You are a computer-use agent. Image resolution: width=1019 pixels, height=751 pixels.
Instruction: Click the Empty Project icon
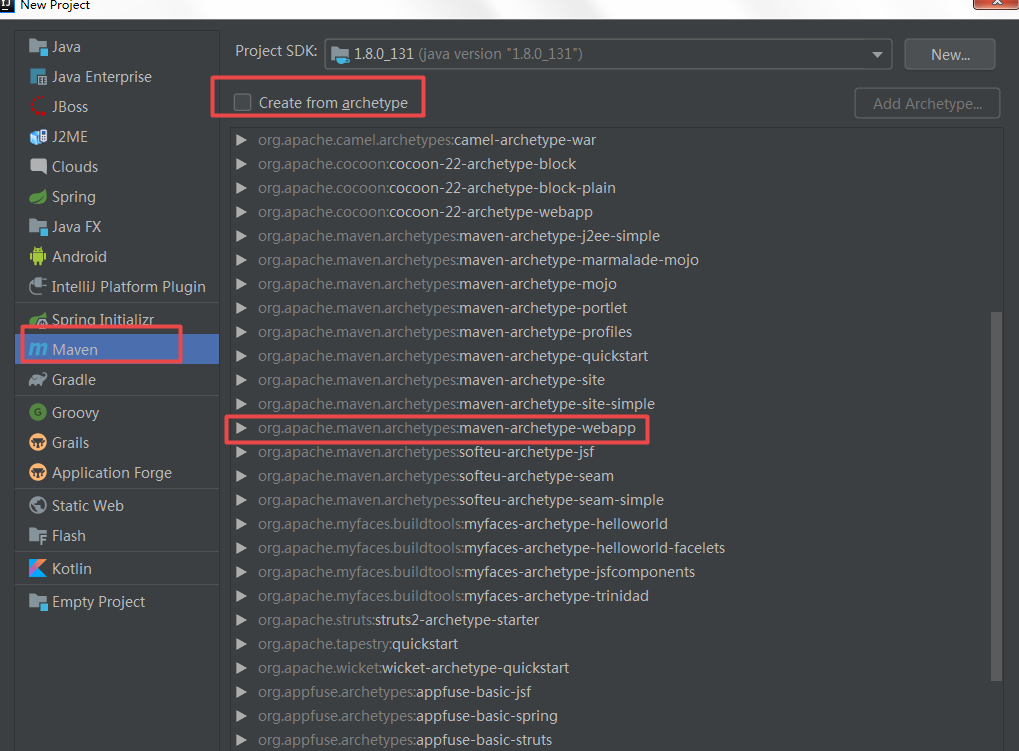tap(38, 602)
